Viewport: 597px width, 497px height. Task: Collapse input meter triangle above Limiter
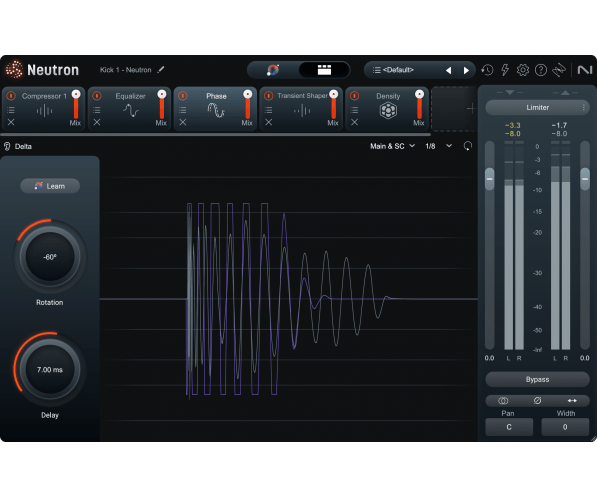[x=510, y=93]
